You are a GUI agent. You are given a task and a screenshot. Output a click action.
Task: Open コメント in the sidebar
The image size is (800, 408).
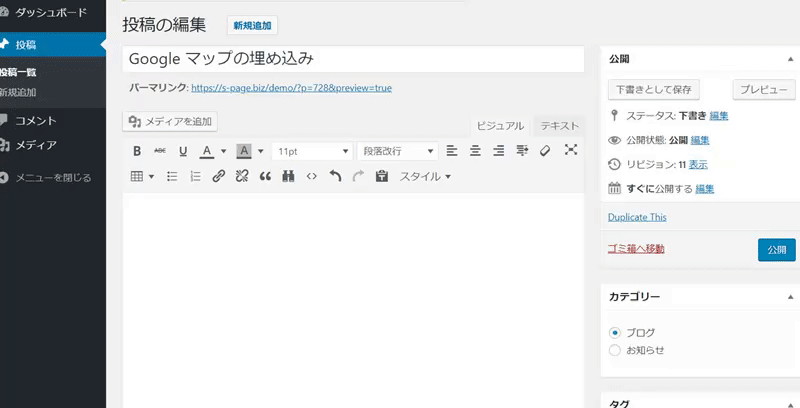click(x=35, y=121)
